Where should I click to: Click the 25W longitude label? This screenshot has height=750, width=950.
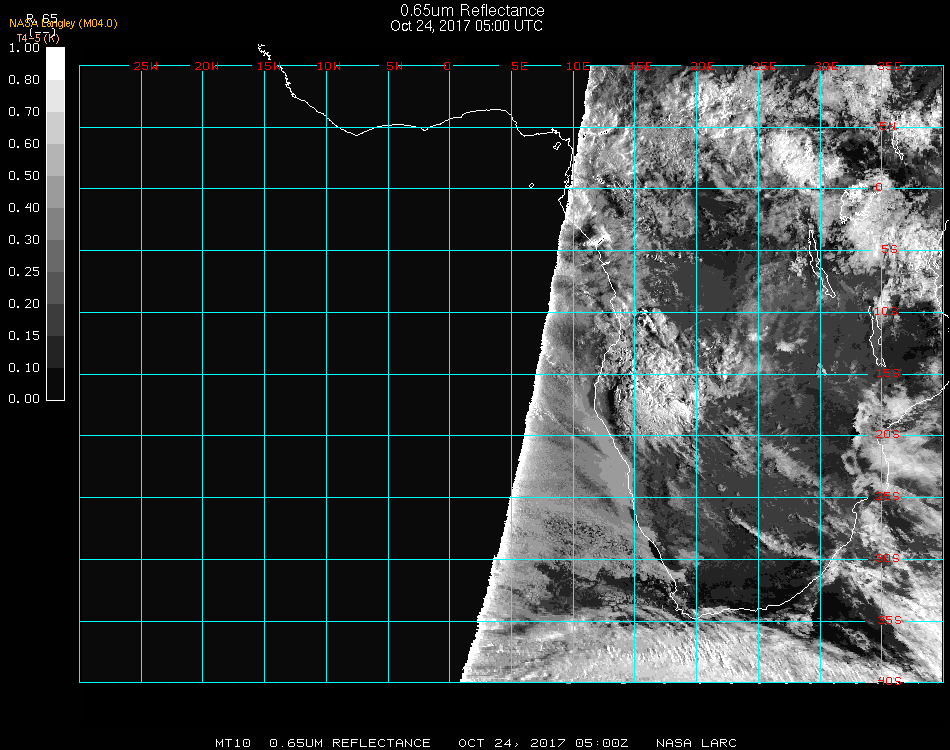(x=146, y=66)
